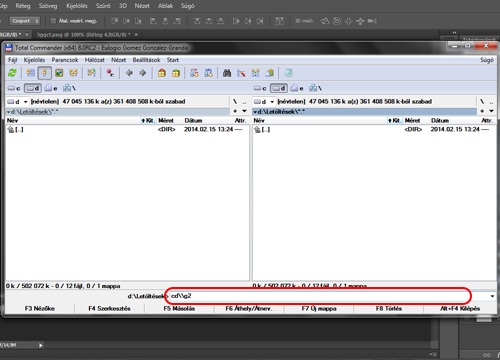Click F4 Szerkesztés button
Image resolution: width=500 pixels, height=360 pixels.
pyautogui.click(x=109, y=309)
